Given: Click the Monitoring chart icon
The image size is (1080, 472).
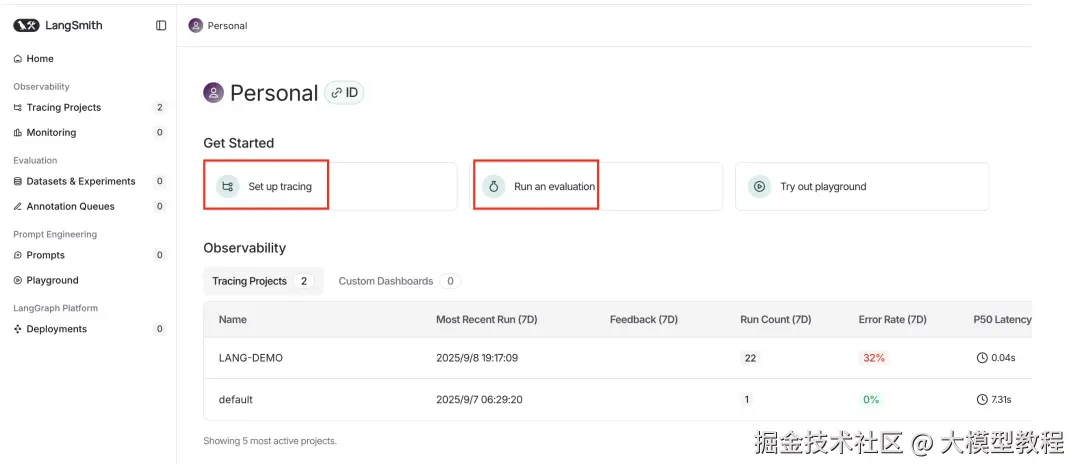Looking at the screenshot, I should pos(18,132).
